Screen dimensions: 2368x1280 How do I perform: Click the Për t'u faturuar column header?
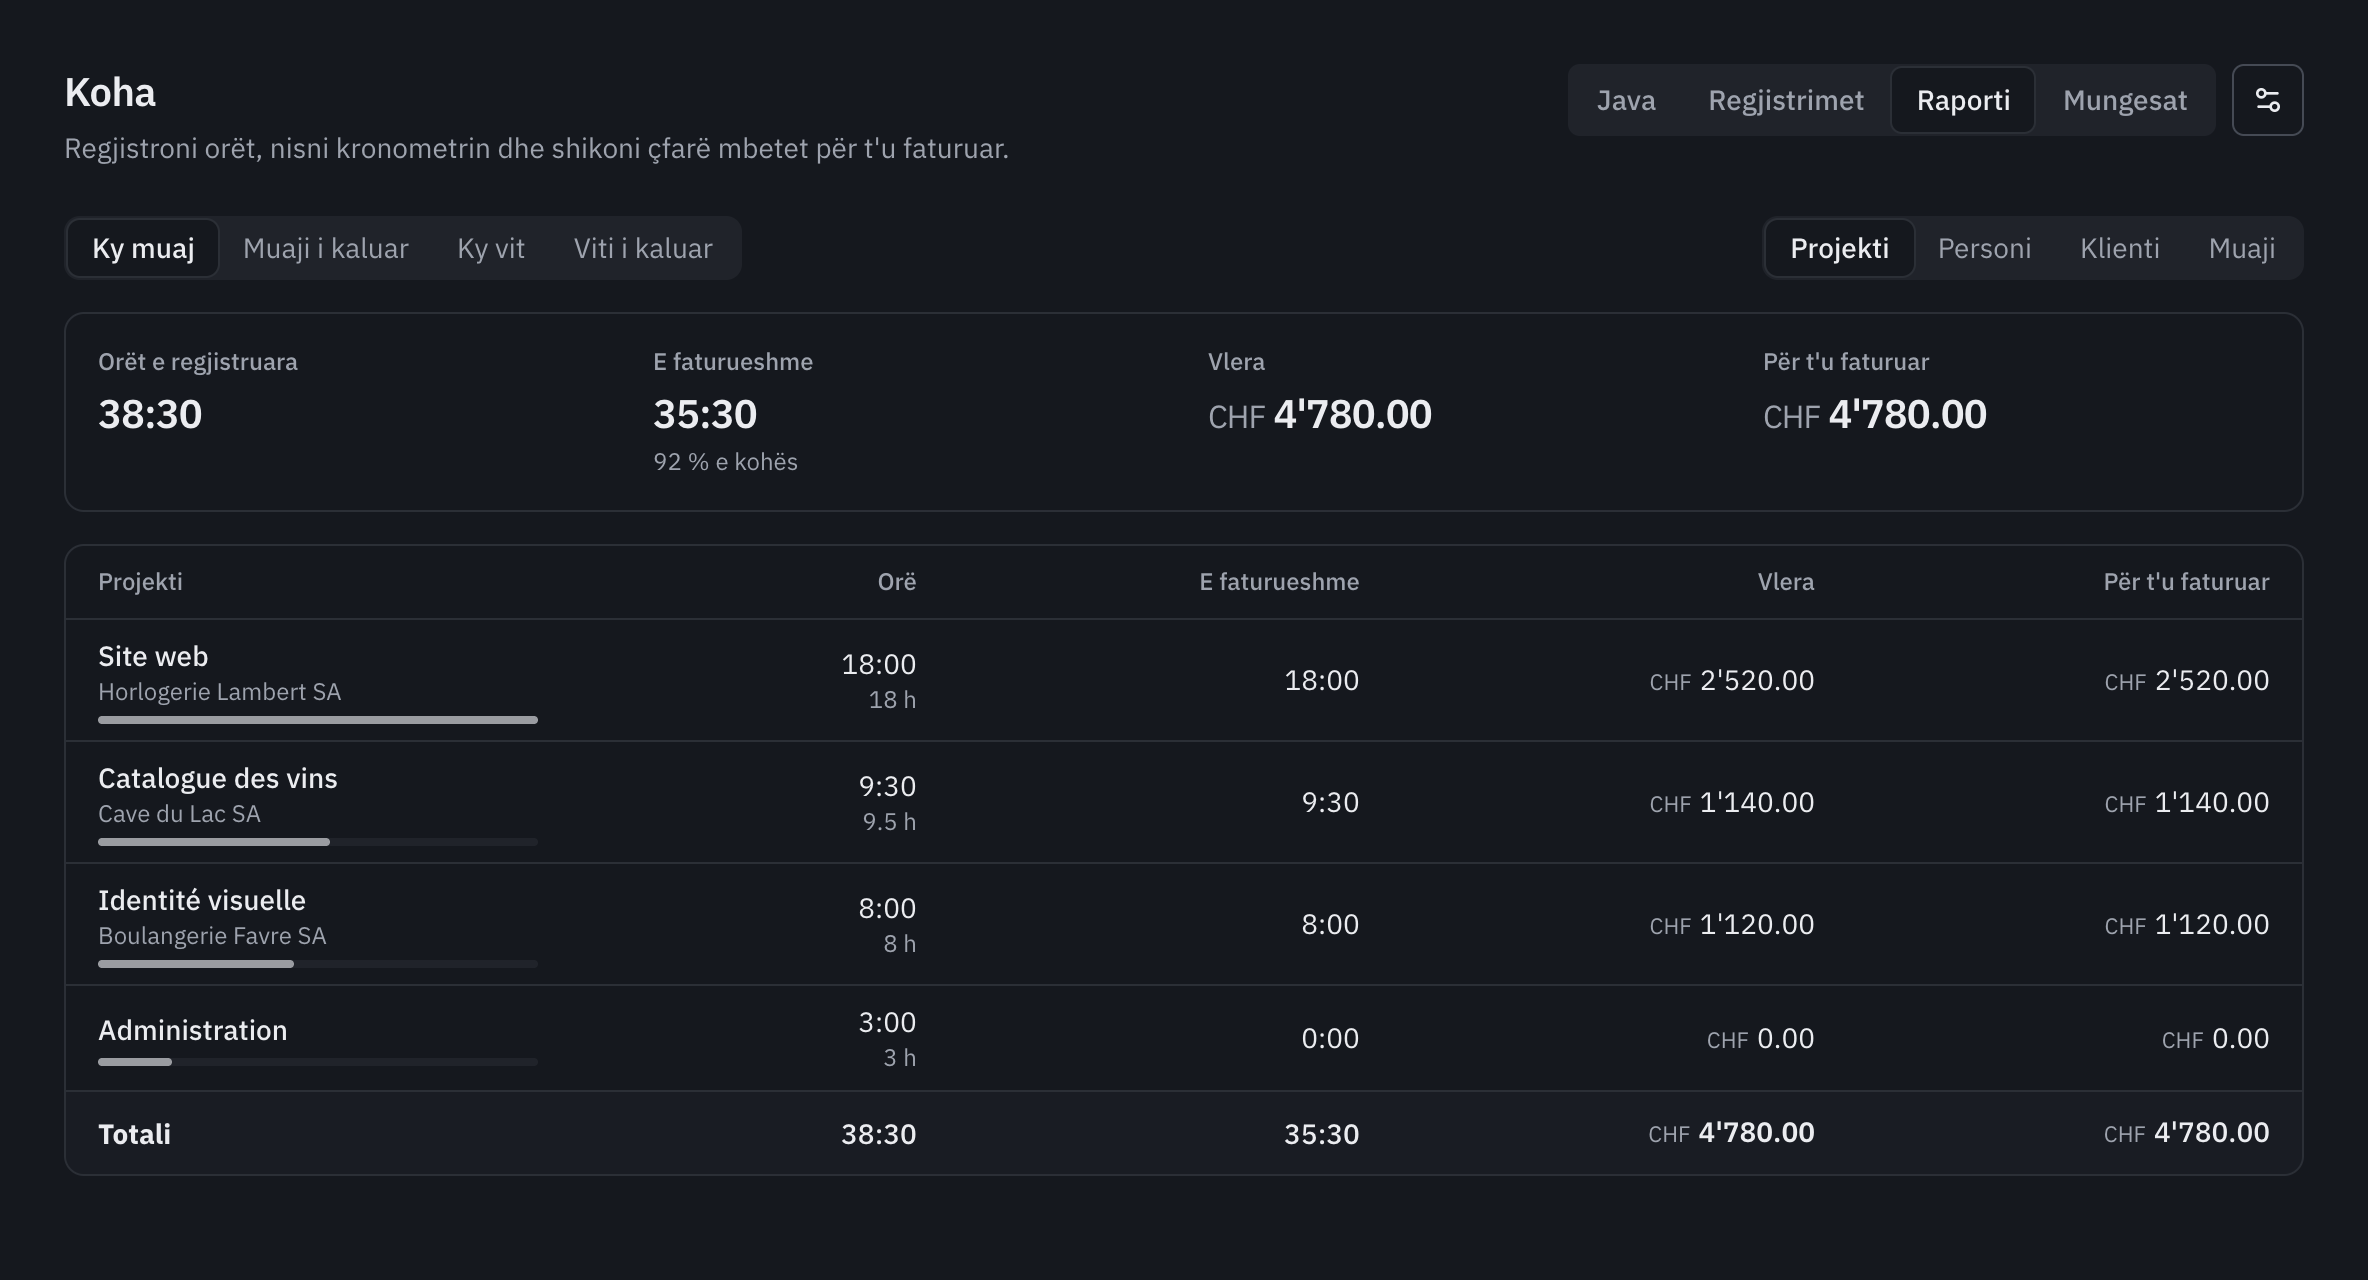coord(2186,582)
